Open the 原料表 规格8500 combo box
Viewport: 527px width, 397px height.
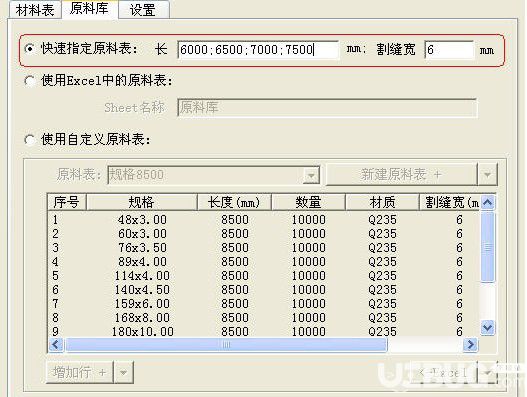pyautogui.click(x=213, y=175)
